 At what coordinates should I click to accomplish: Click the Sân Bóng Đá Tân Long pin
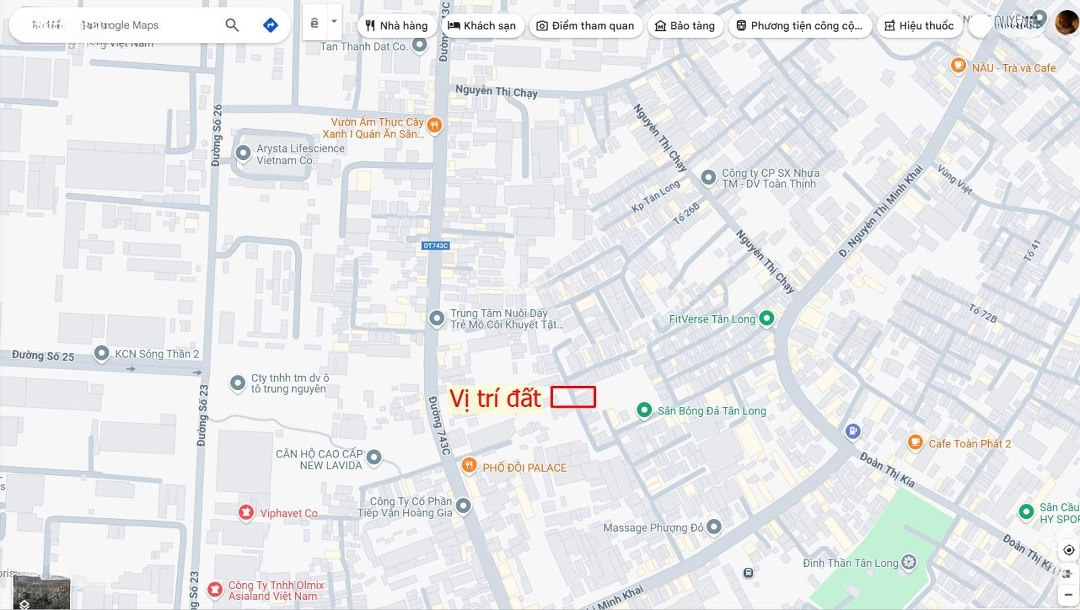tap(644, 410)
